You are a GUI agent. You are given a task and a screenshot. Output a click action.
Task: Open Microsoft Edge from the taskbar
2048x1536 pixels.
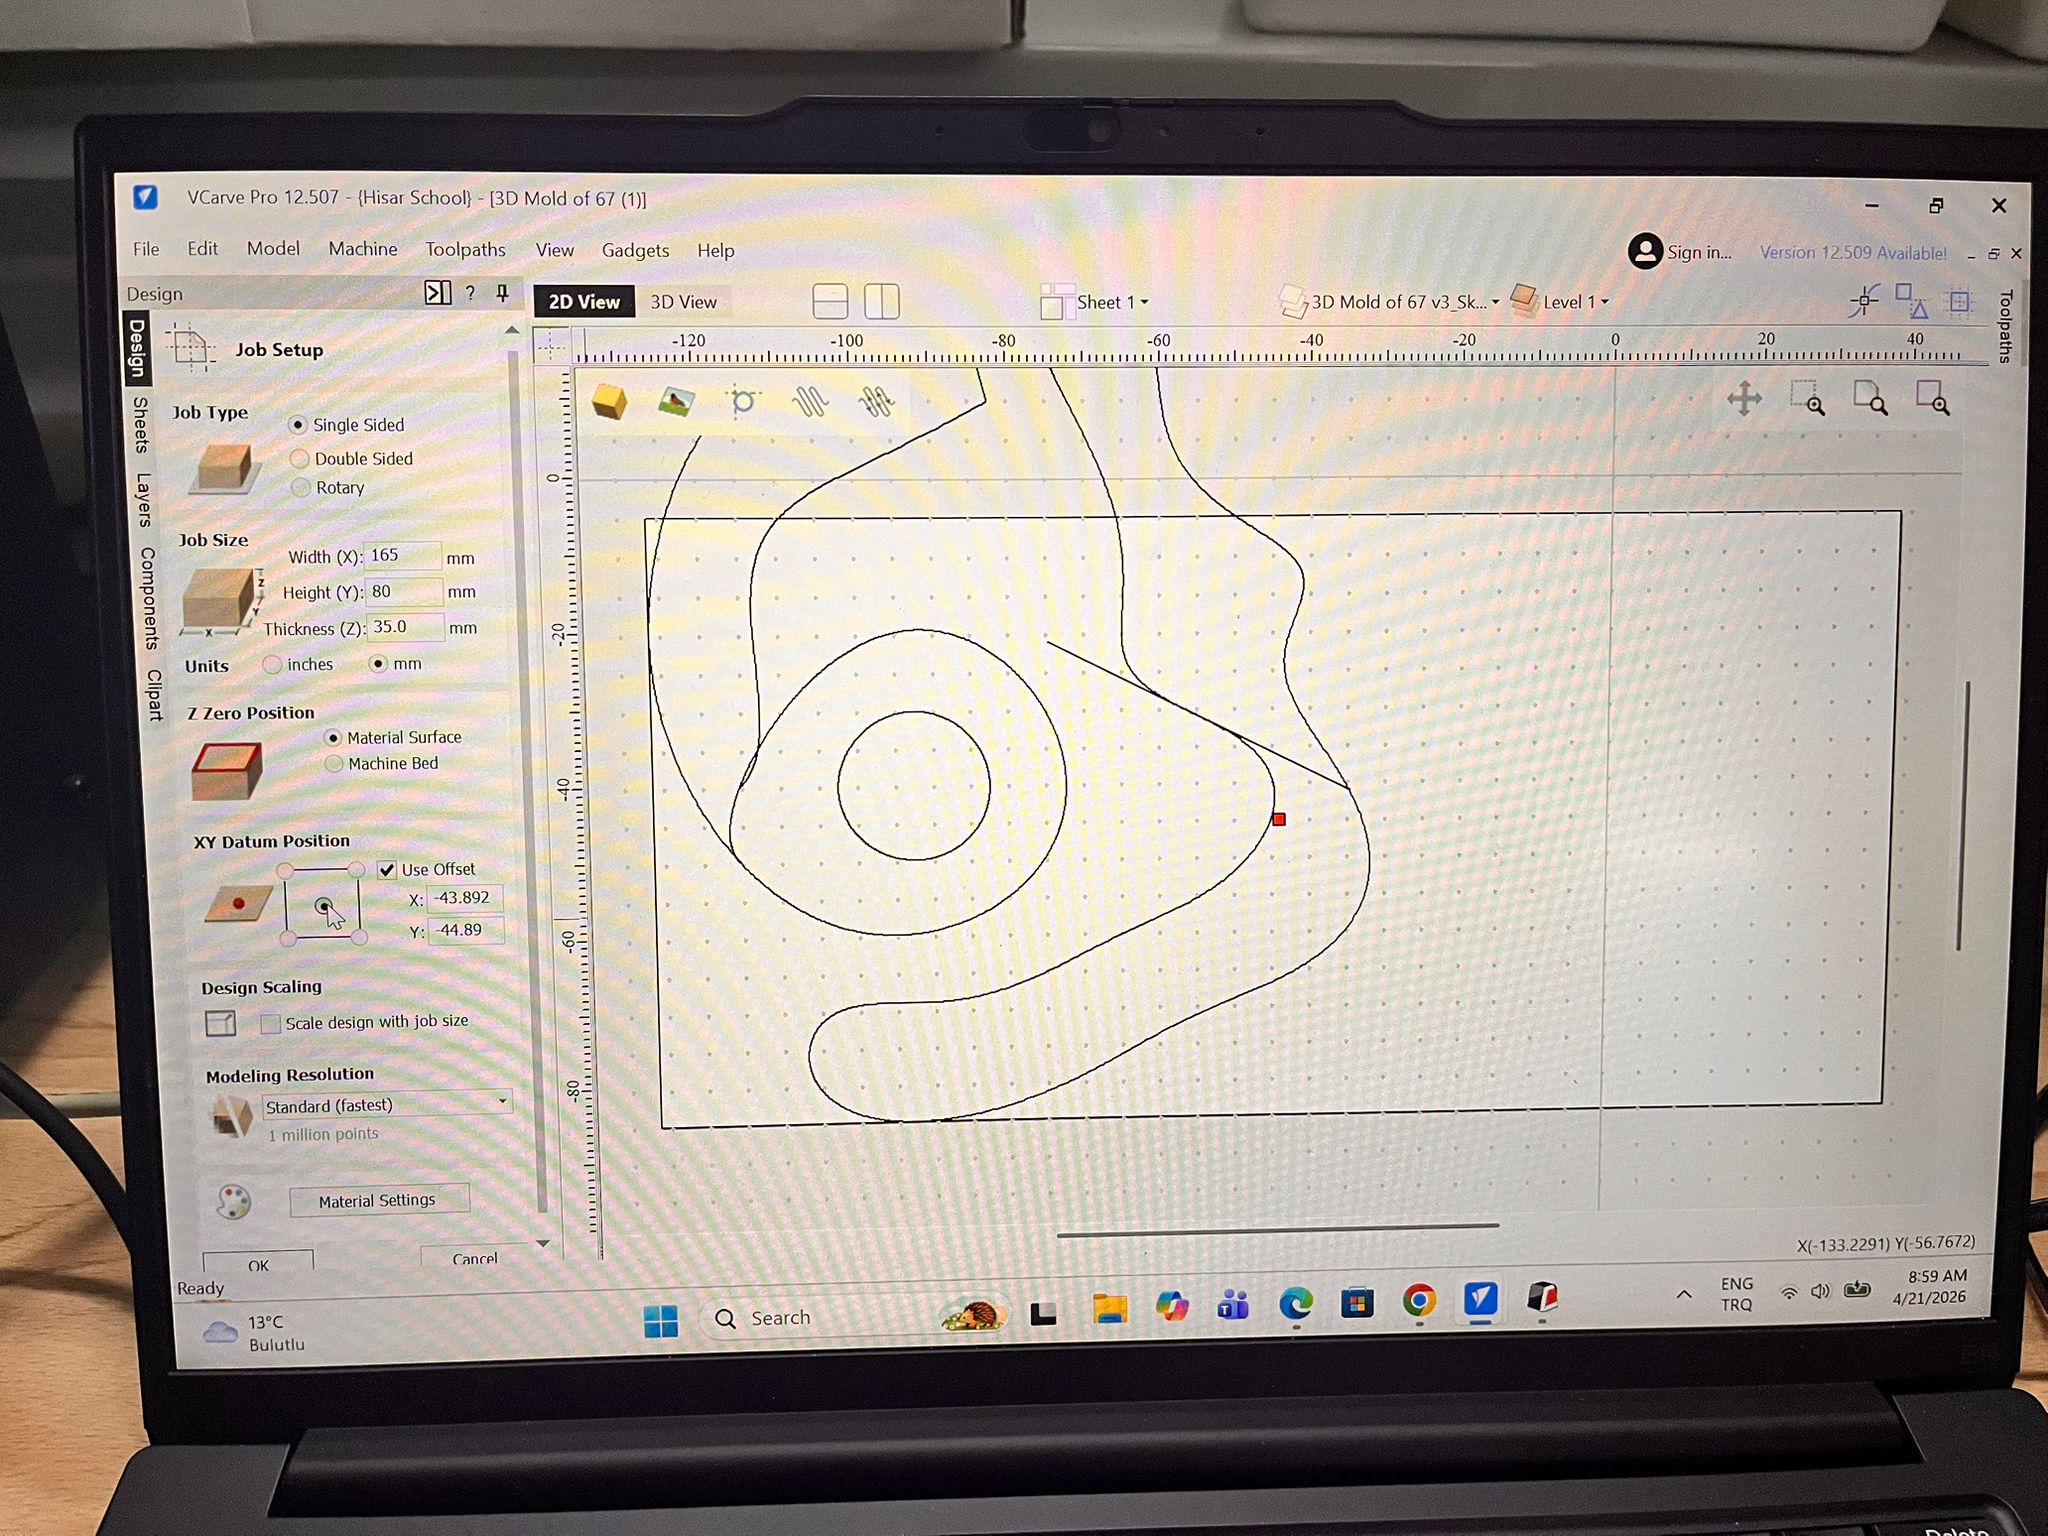[1296, 1302]
